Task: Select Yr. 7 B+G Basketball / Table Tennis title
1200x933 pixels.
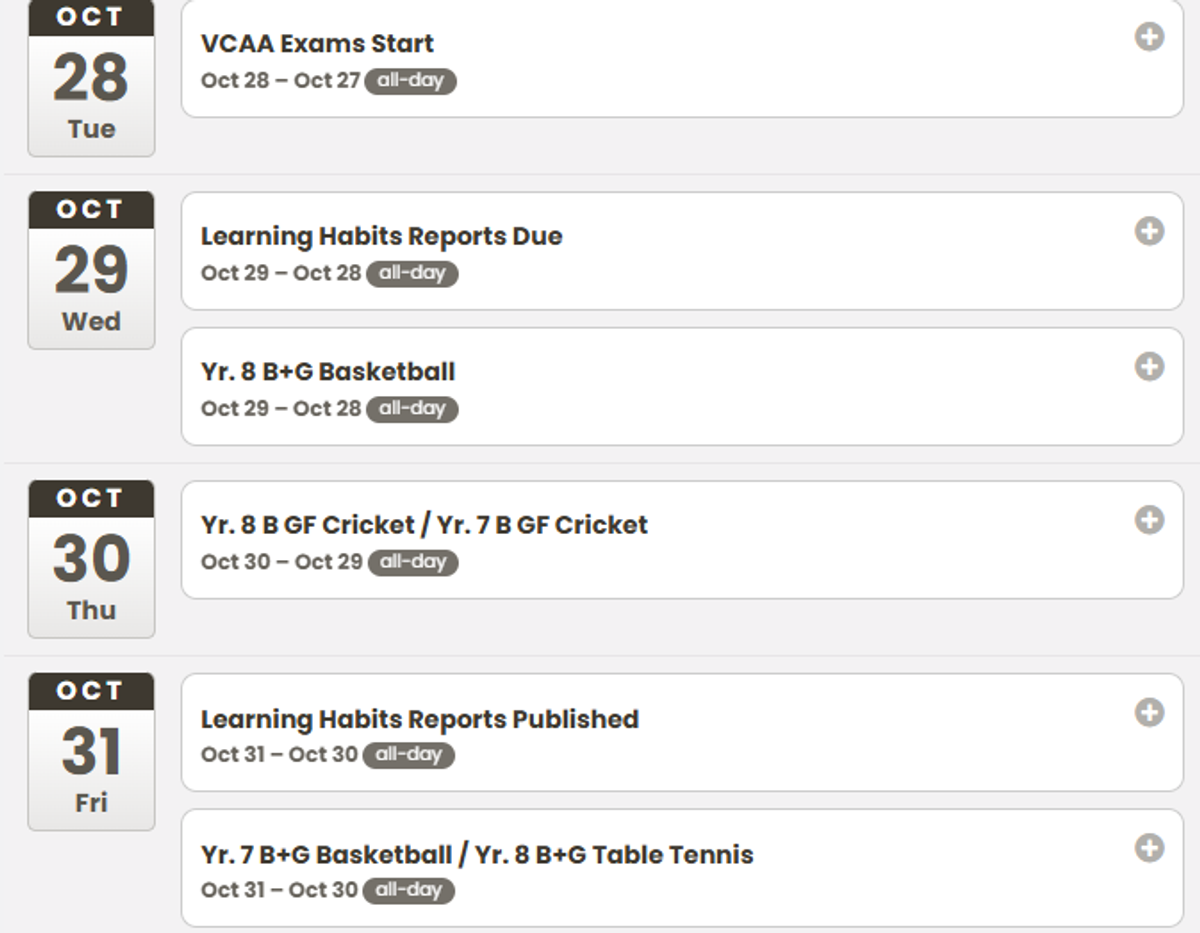Action: coord(477,855)
